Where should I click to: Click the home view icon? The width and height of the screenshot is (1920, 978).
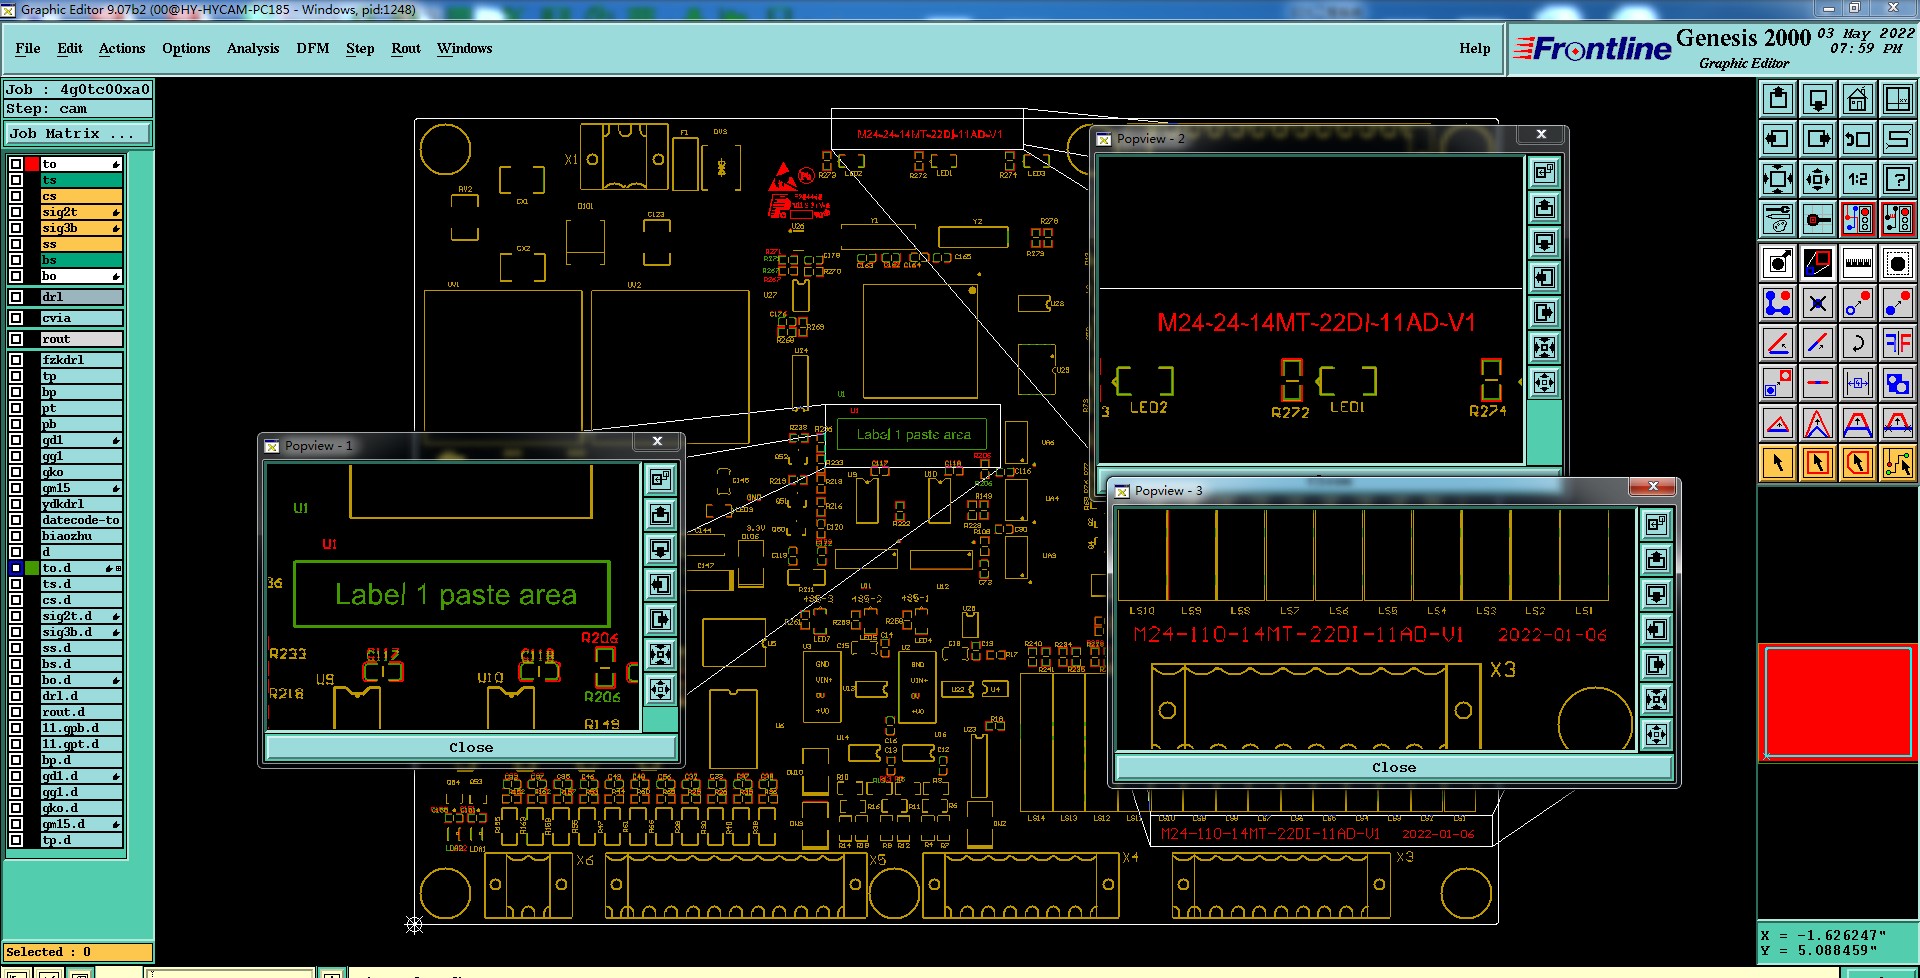(1858, 99)
